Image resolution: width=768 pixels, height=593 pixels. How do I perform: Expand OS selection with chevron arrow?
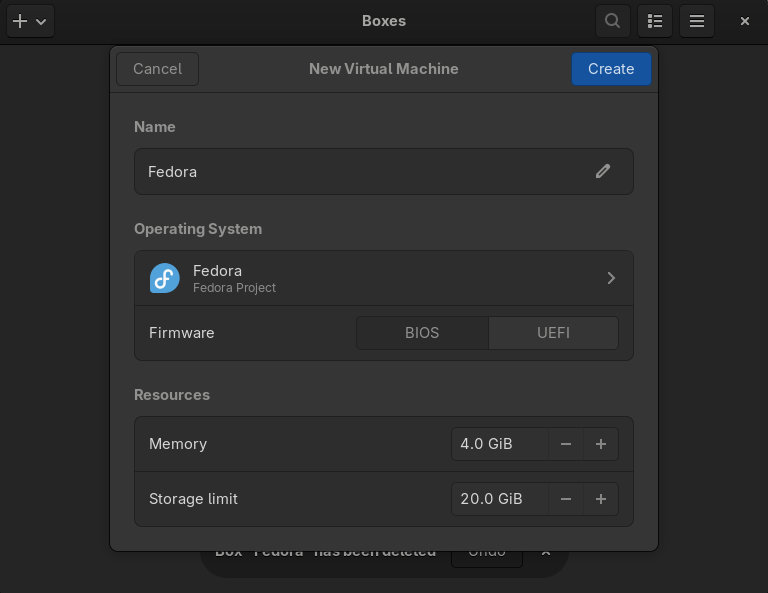(x=611, y=278)
